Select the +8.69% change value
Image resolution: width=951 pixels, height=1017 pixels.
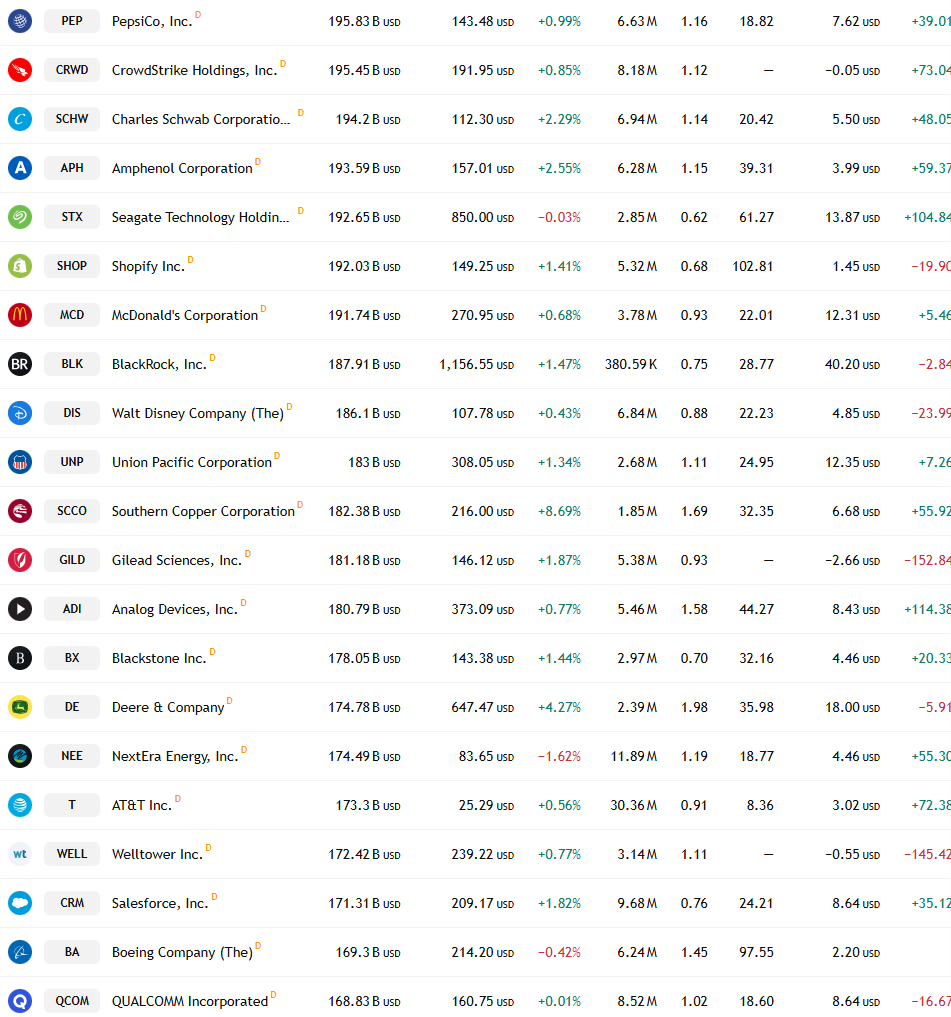coord(559,511)
